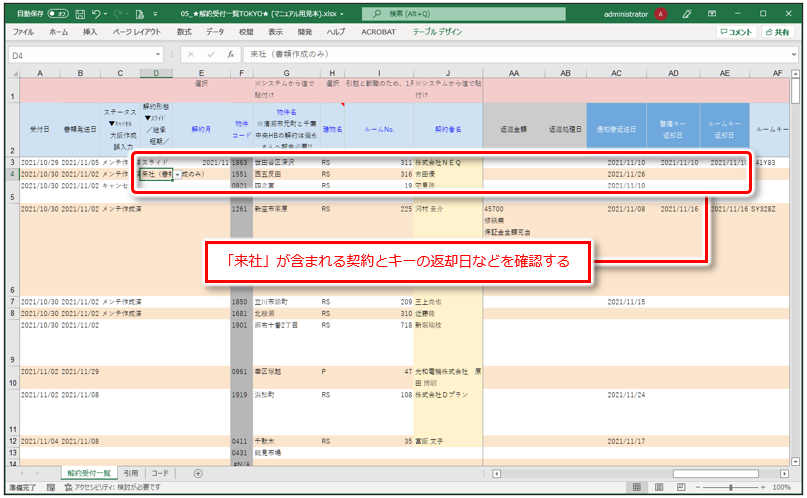
Task: Click the 検索 (Alt+Q) search box
Action: click(x=463, y=14)
